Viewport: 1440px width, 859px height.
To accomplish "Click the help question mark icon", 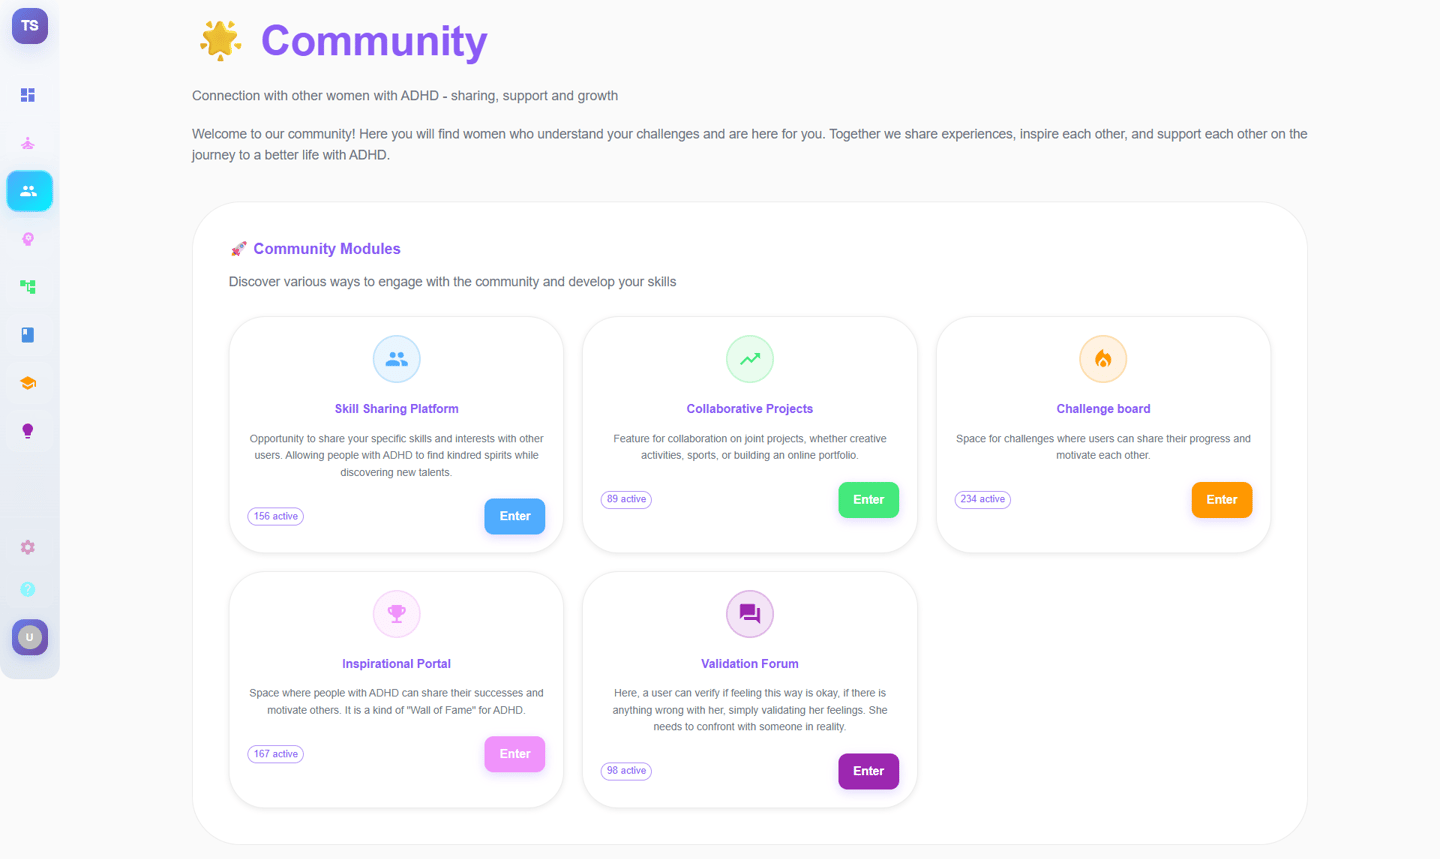I will tap(28, 589).
